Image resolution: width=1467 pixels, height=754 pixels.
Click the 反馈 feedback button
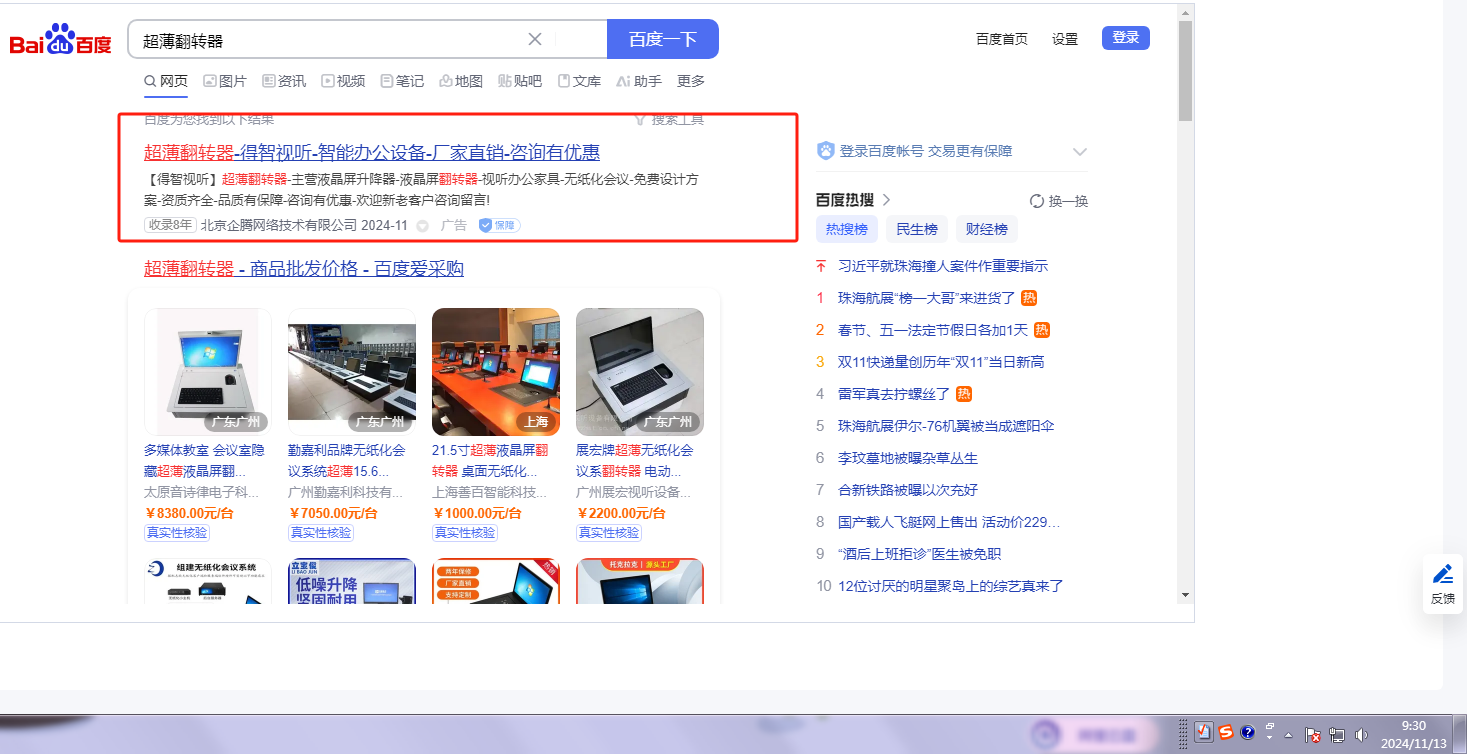(x=1443, y=584)
